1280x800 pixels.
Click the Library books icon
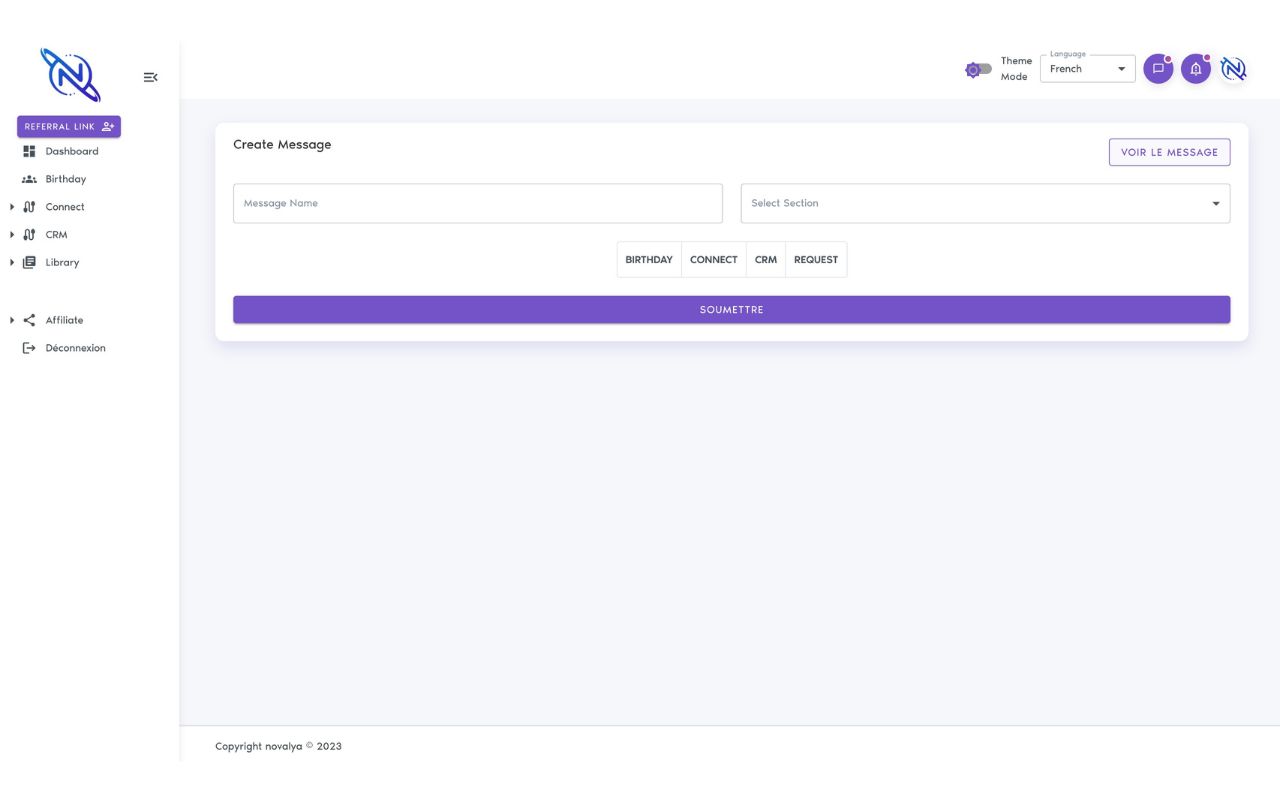tap(29, 262)
